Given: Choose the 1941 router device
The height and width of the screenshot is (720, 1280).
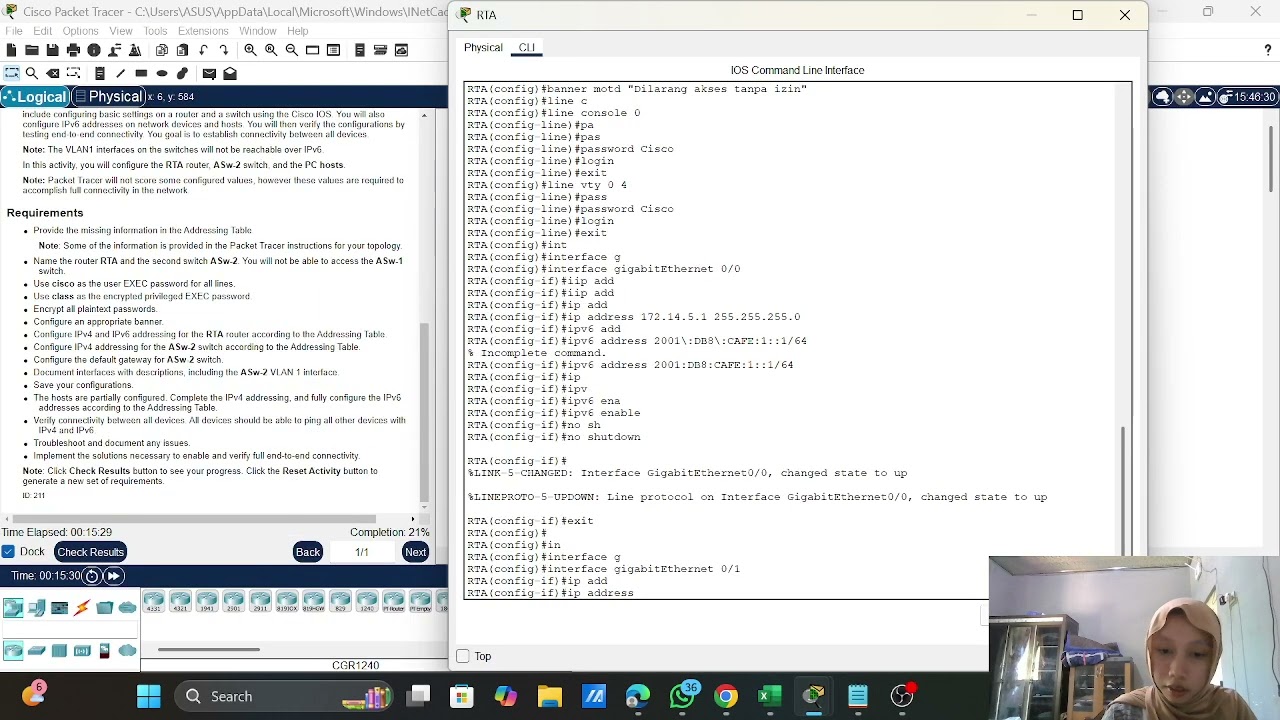Looking at the screenshot, I should pos(207,601).
